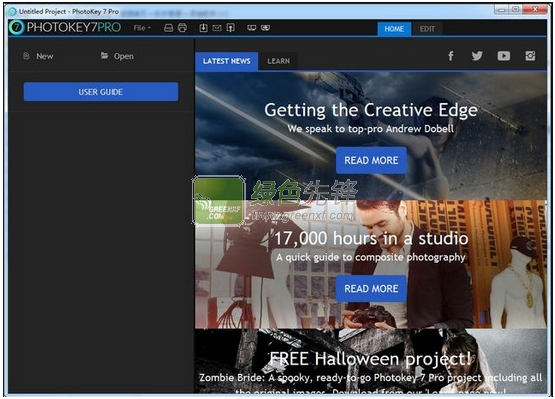
Task: Click the Getting the Creative Edge headline
Action: click(x=371, y=110)
